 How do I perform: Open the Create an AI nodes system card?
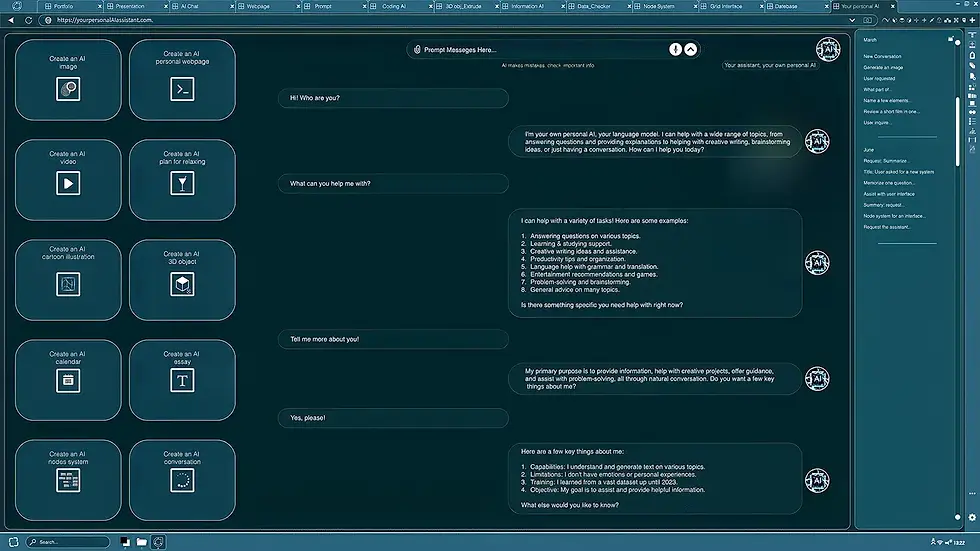point(68,480)
